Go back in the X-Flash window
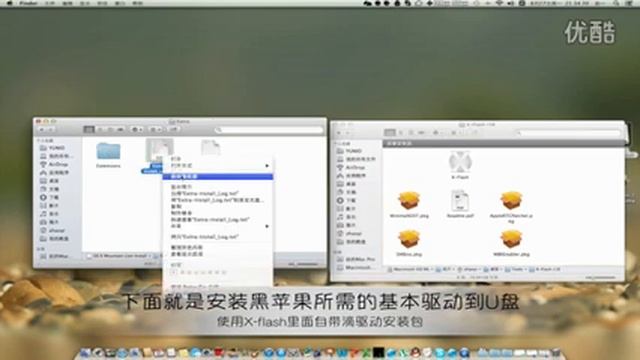Screen dimensions: 640x360 point(339,133)
